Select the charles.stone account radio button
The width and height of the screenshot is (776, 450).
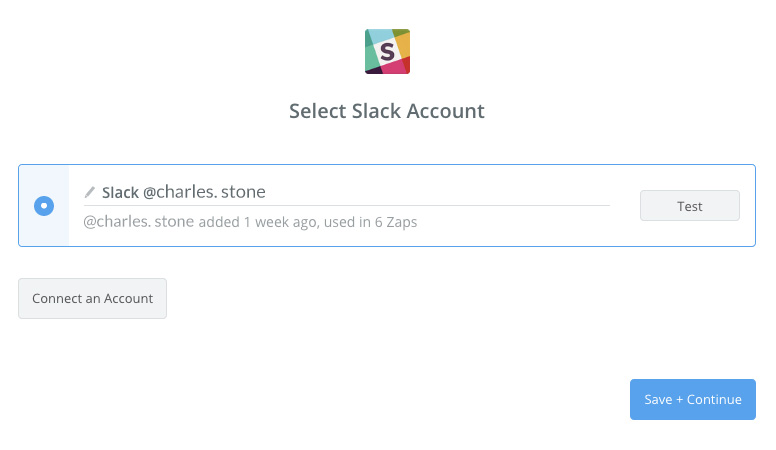point(44,206)
